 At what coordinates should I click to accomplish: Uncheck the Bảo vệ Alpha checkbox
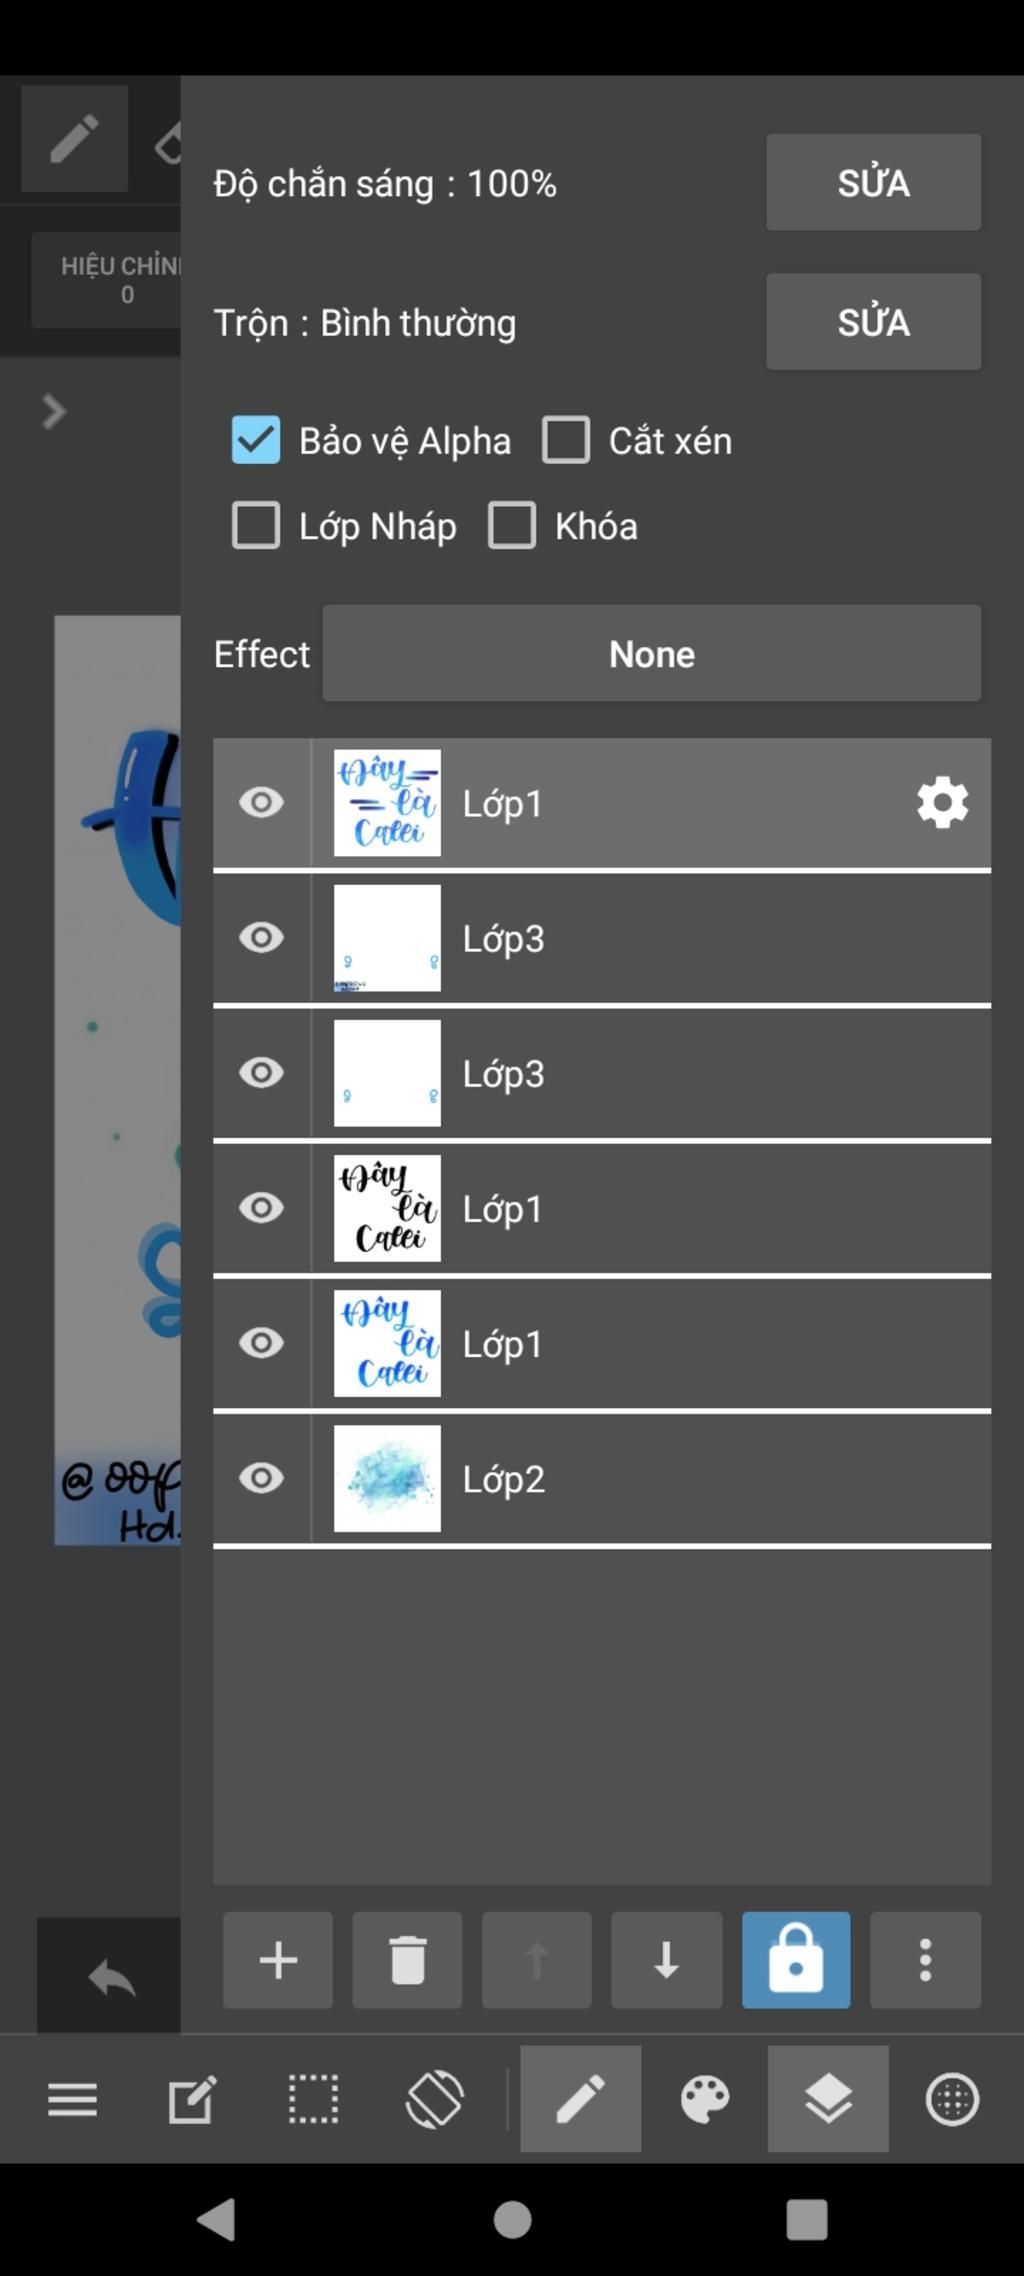[x=256, y=441]
